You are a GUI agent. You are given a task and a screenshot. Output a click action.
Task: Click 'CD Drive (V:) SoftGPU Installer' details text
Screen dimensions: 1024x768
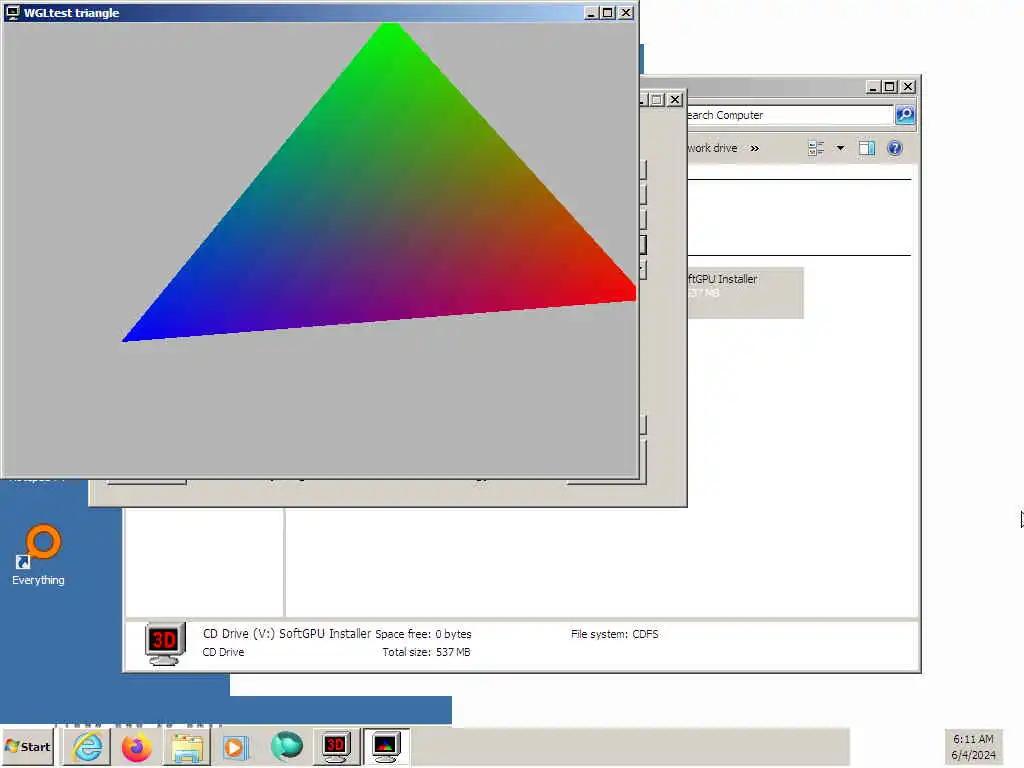click(x=287, y=633)
